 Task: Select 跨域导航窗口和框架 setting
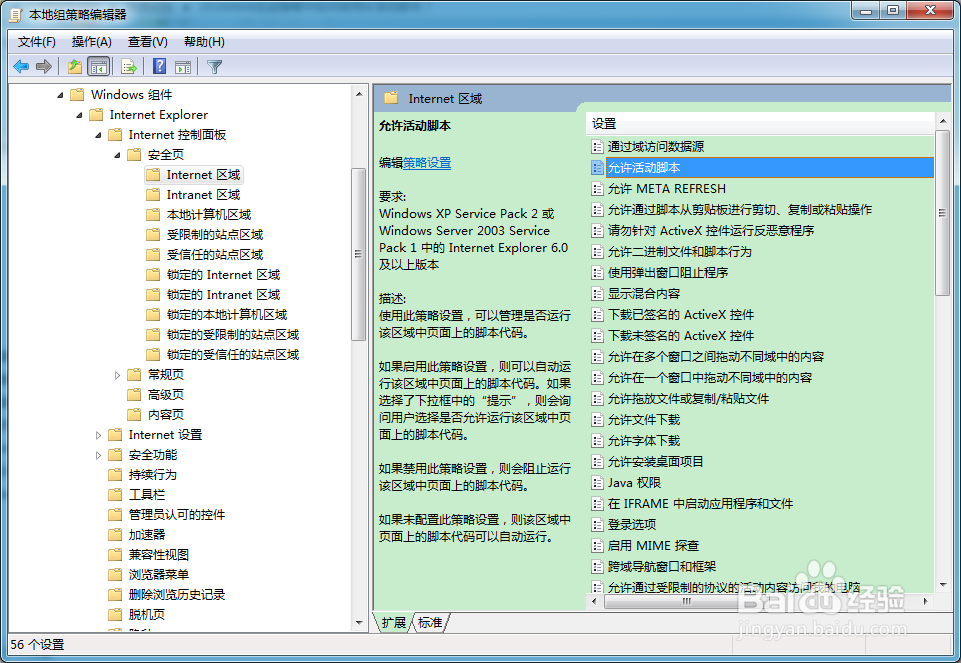tap(661, 567)
